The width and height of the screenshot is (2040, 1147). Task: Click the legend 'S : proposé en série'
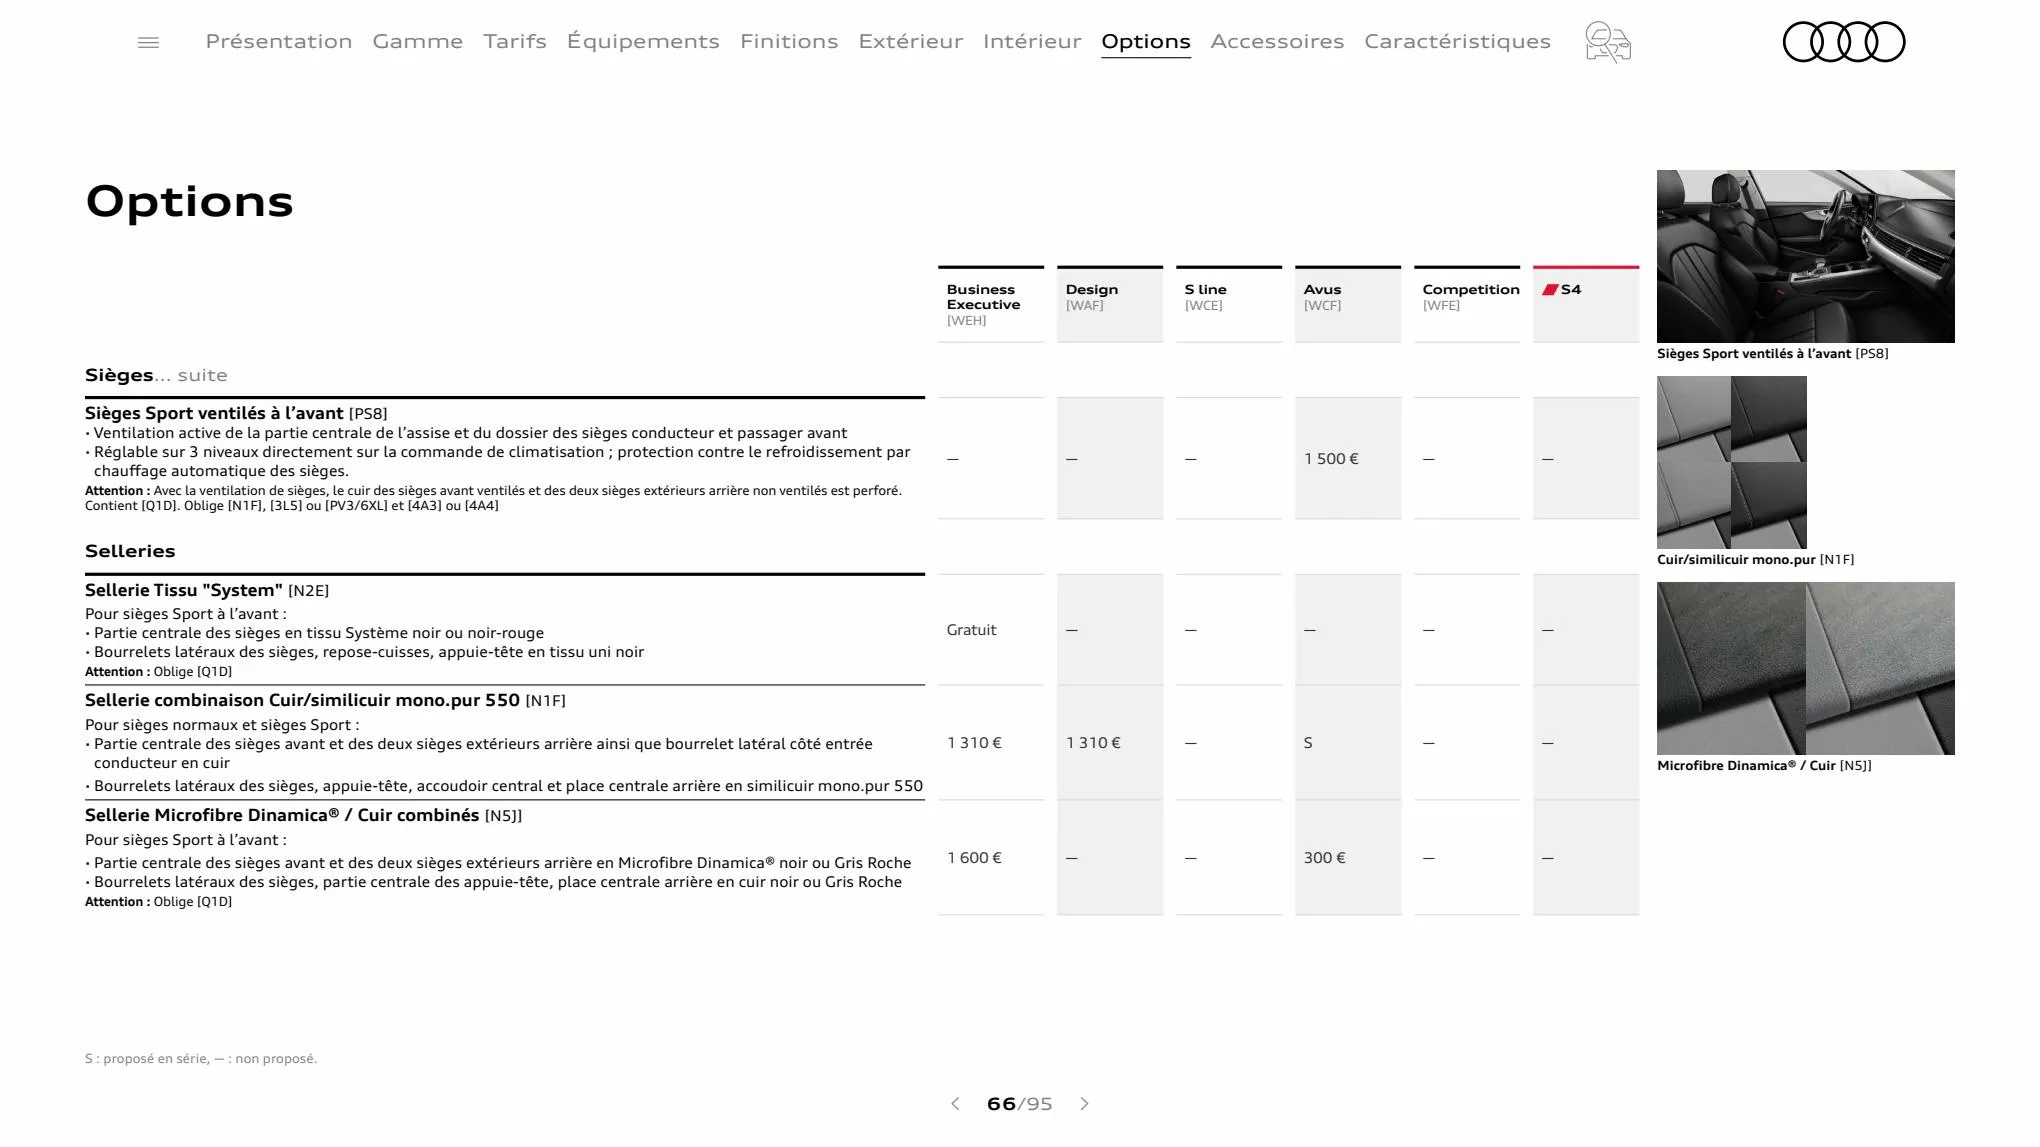pos(201,1059)
